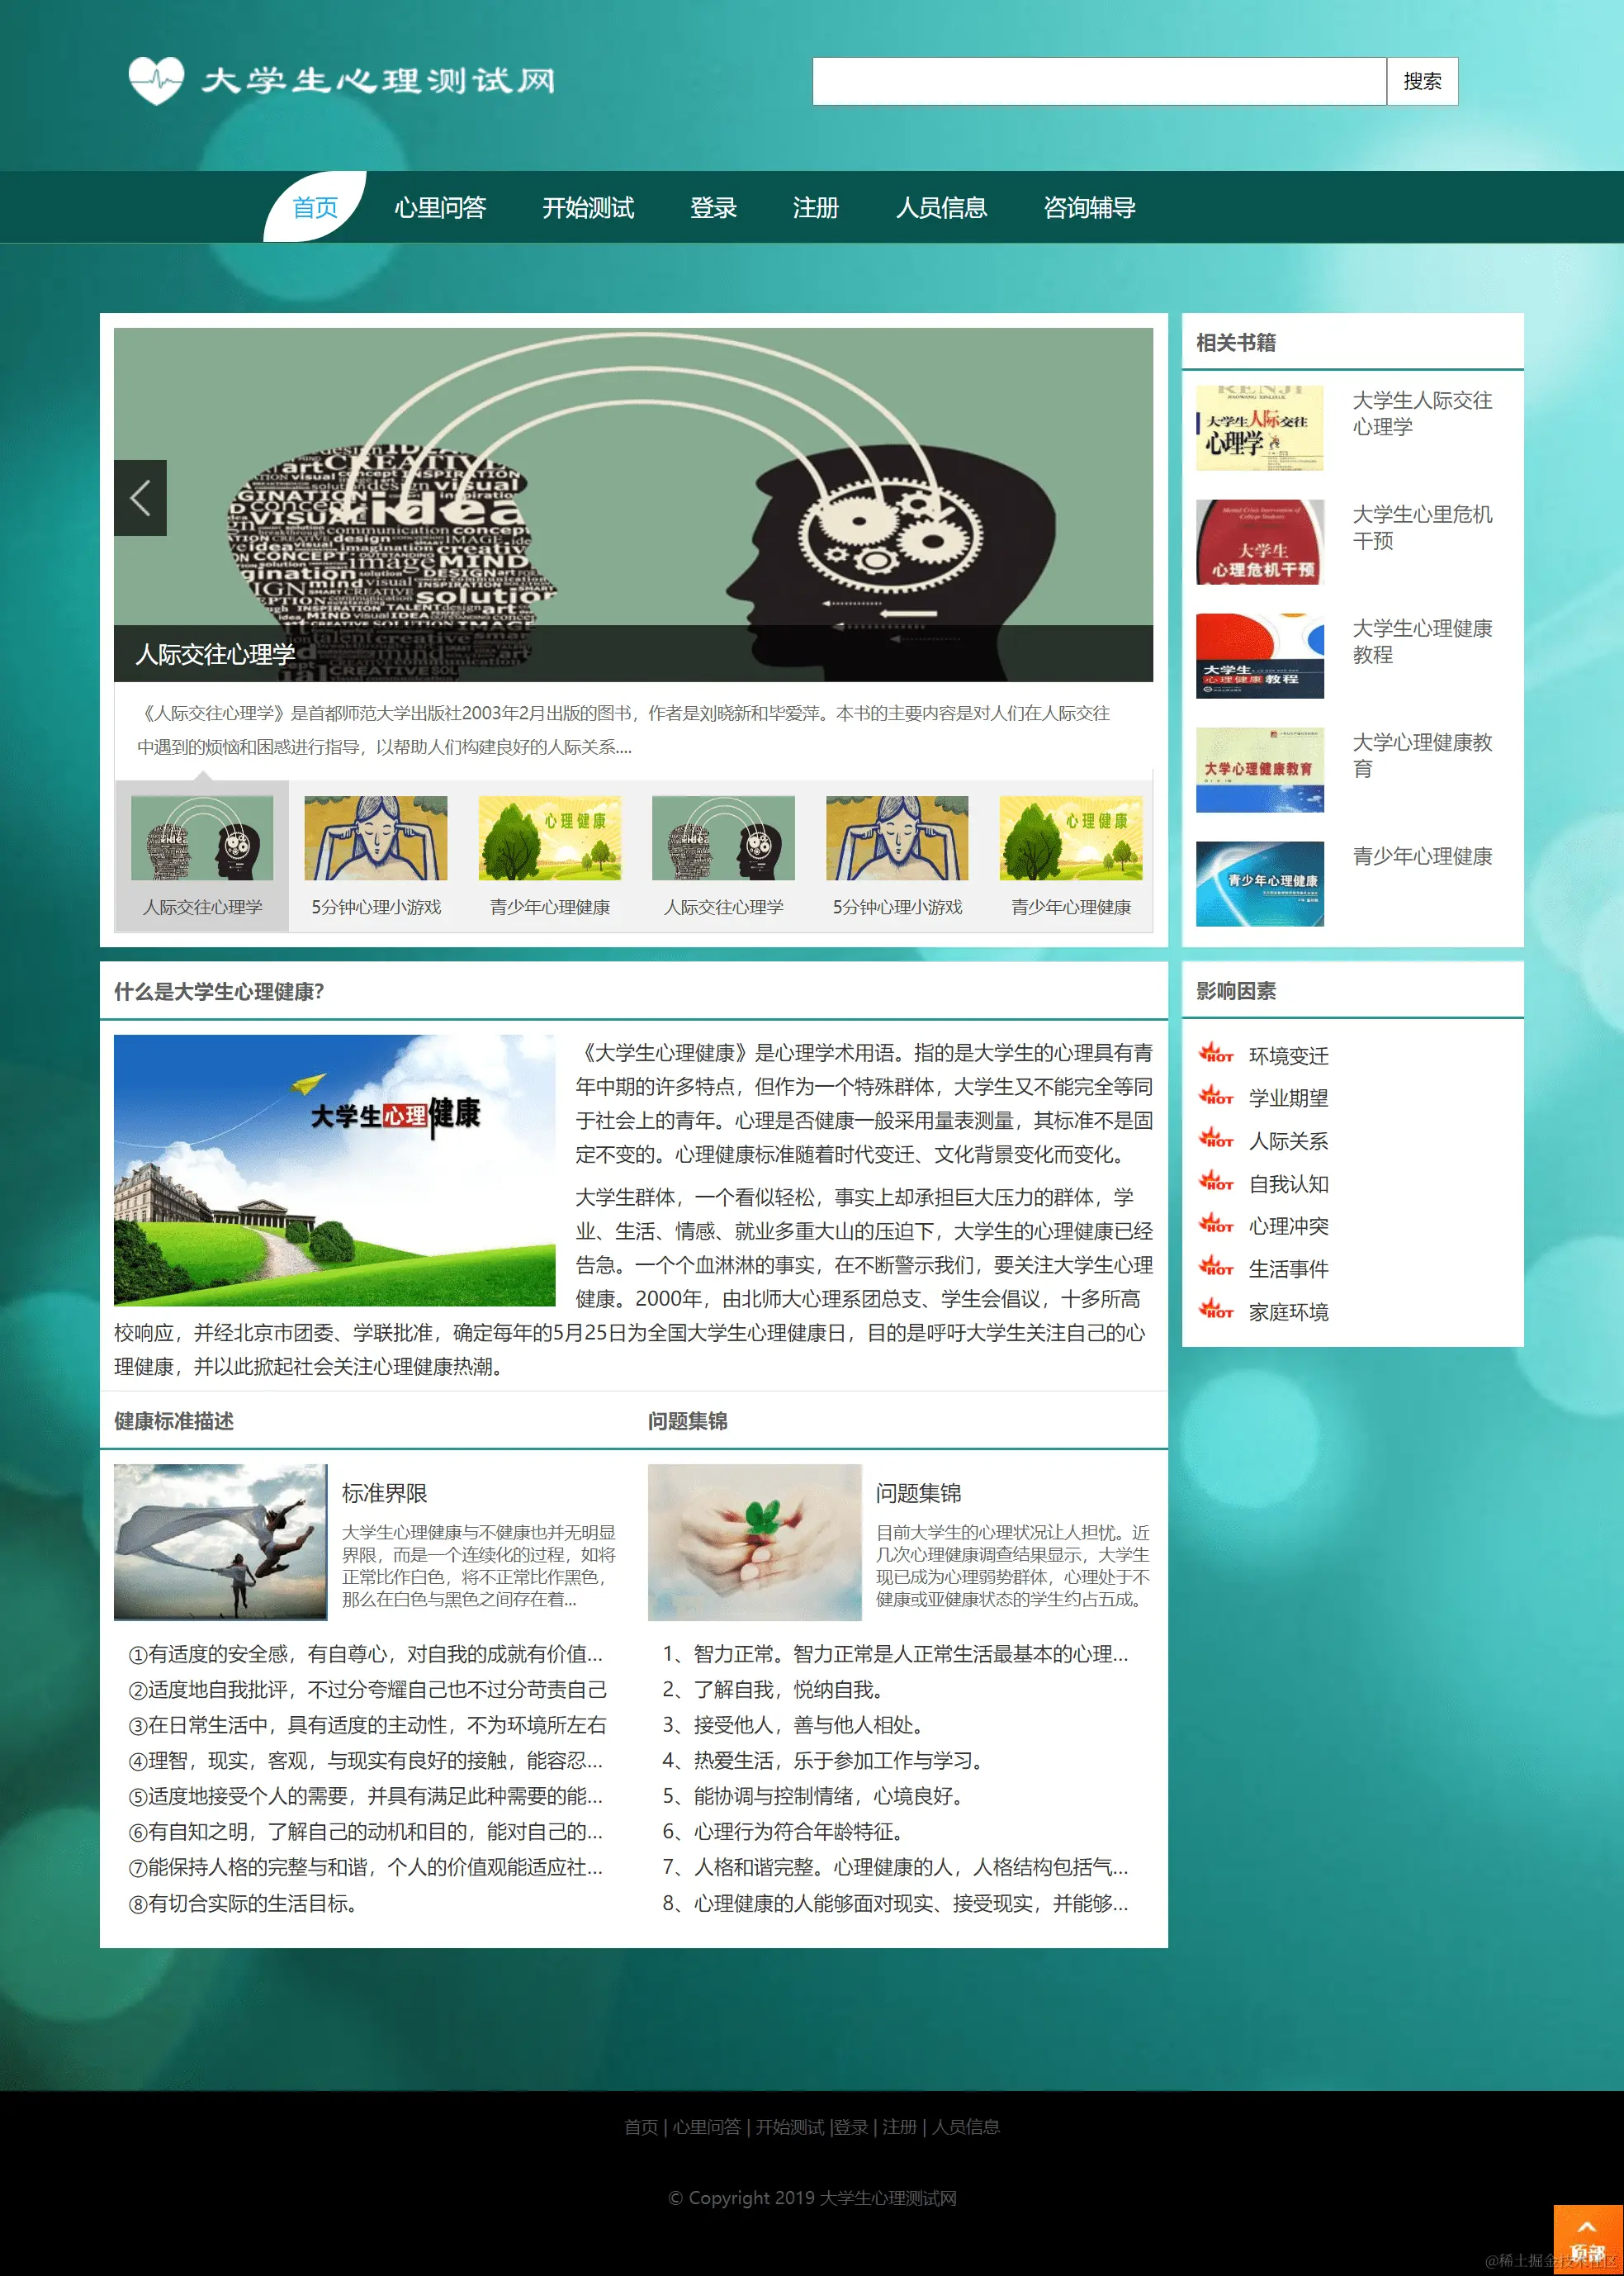Click the HOT icon beside 环境变迁

(1216, 1055)
